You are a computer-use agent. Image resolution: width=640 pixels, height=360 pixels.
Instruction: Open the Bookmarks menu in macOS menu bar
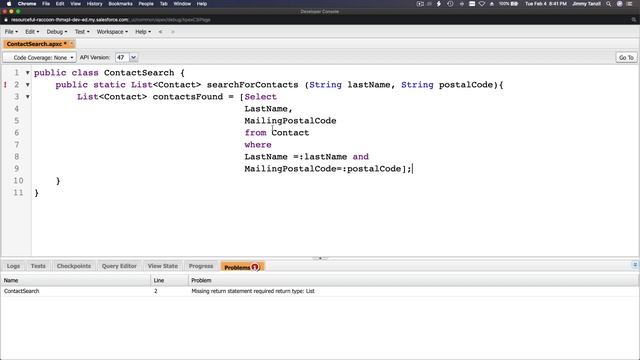120,4
